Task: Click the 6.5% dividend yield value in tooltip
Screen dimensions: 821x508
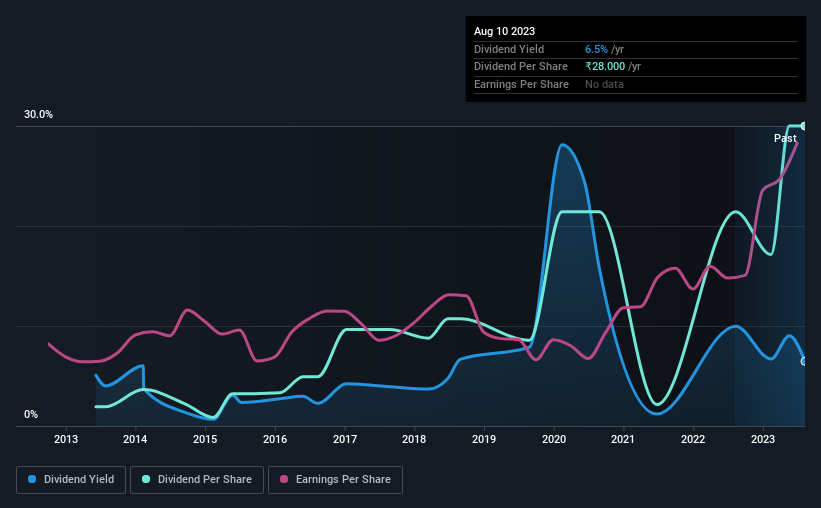Action: tap(596, 49)
